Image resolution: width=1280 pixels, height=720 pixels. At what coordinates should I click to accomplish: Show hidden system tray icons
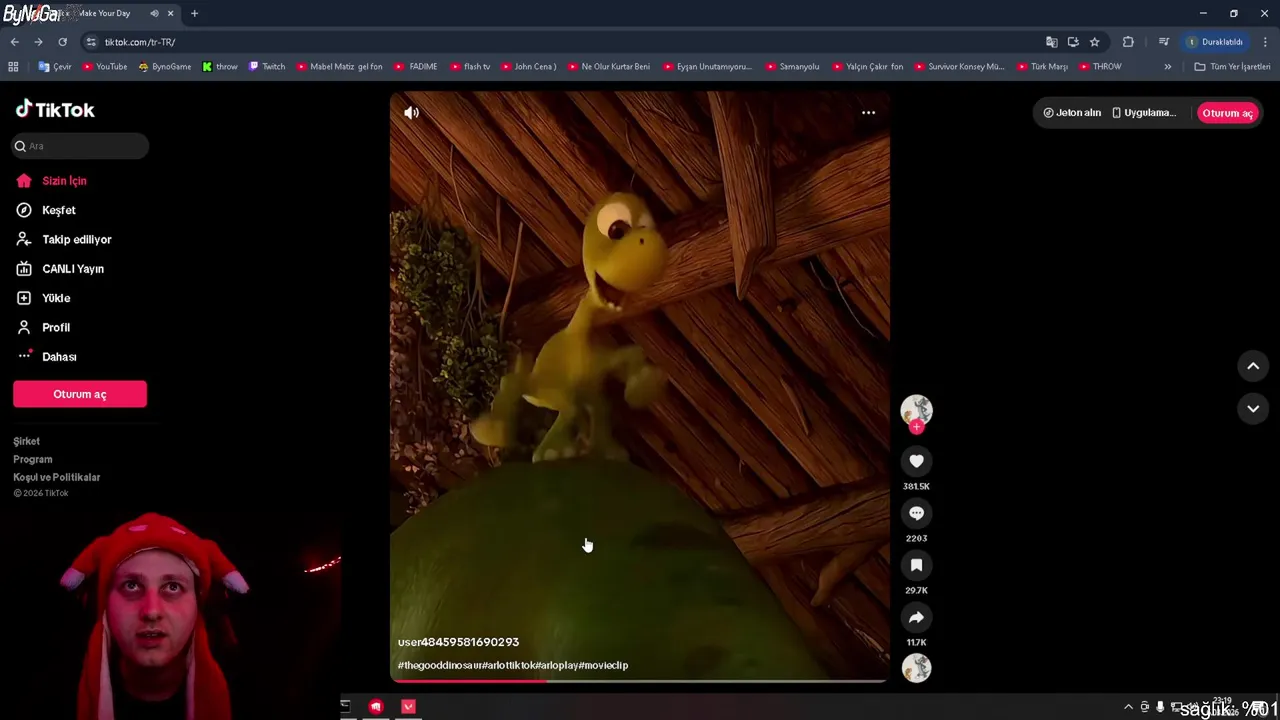1128,706
